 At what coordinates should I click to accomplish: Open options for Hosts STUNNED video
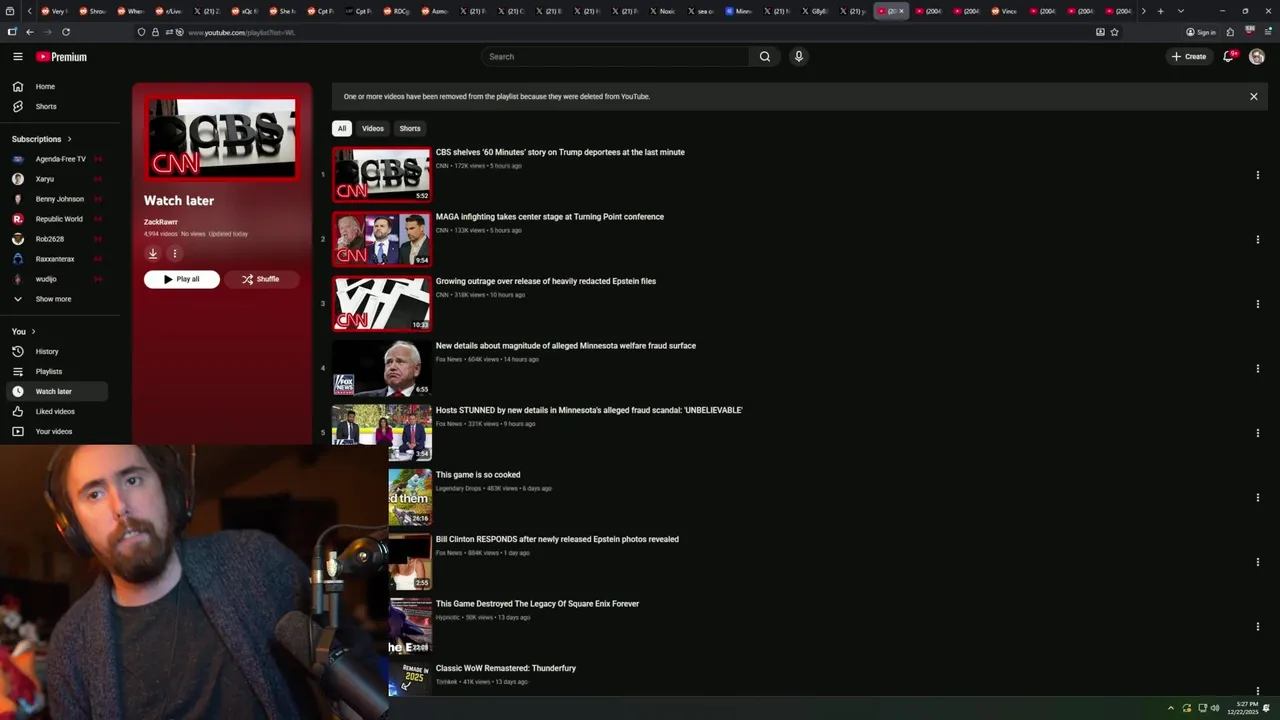tap(1257, 433)
